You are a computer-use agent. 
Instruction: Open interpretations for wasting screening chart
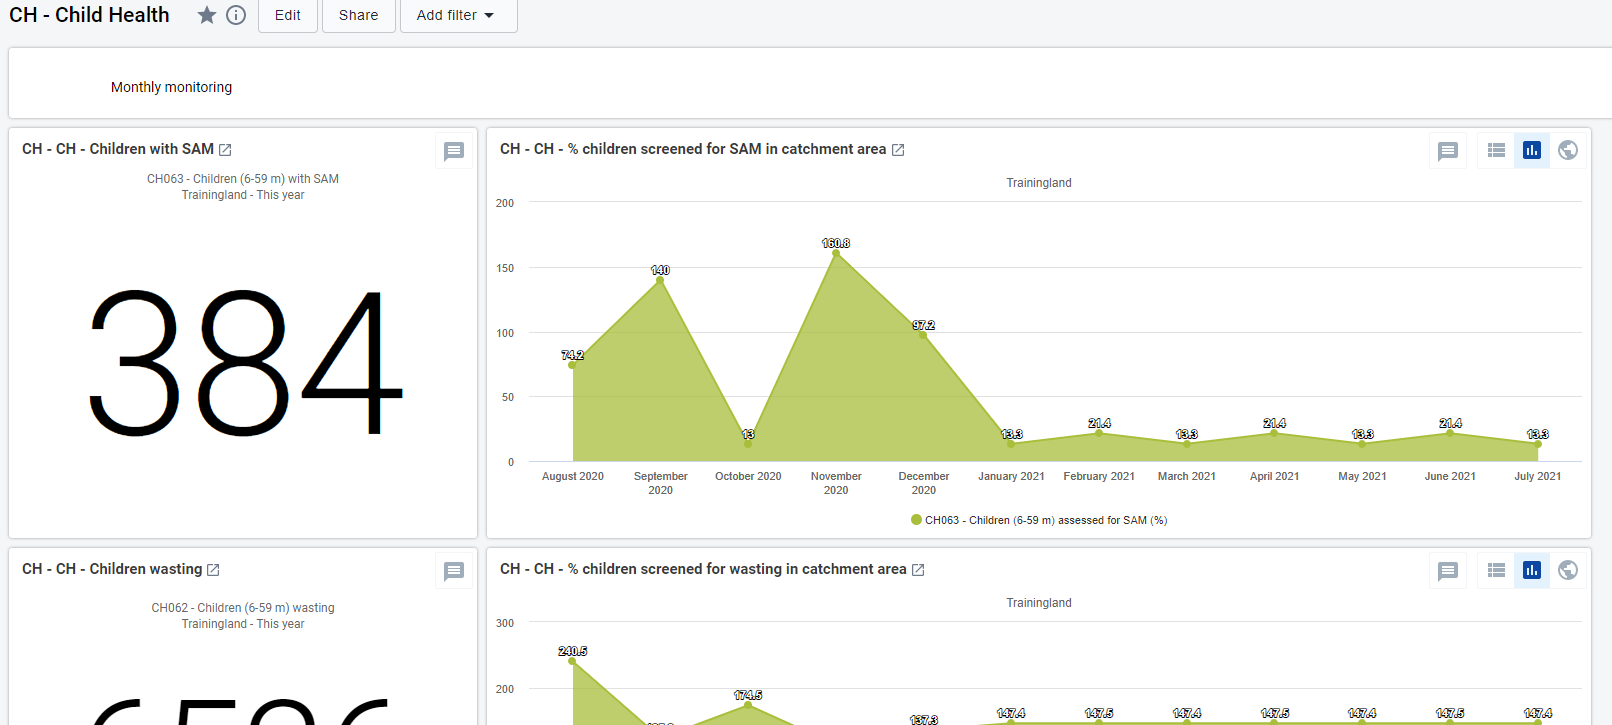pyautogui.click(x=1448, y=571)
